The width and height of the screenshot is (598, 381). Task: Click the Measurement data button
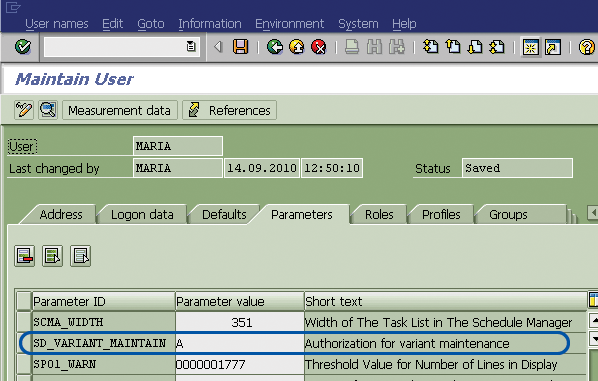(x=120, y=110)
